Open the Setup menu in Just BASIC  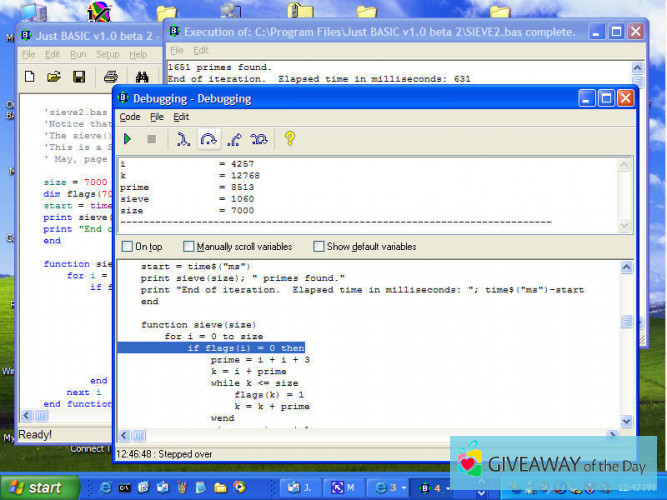click(107, 54)
